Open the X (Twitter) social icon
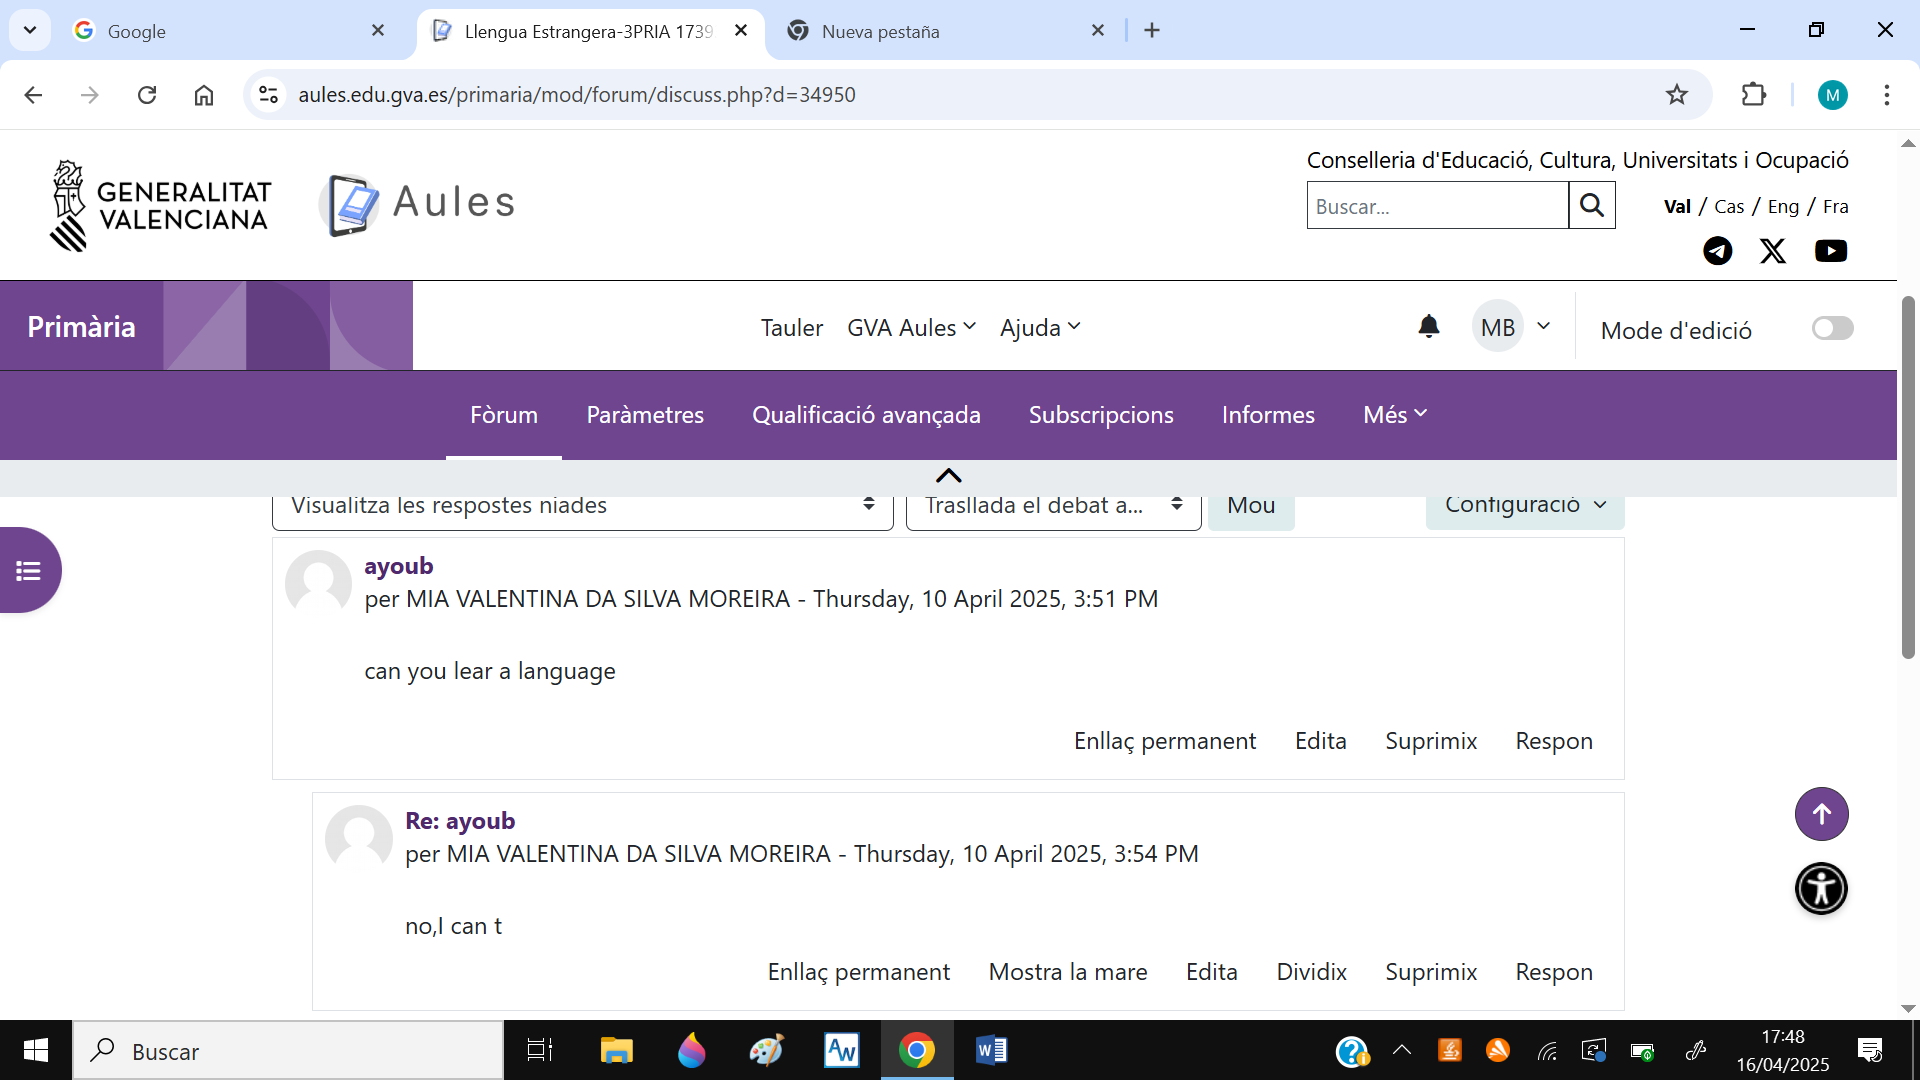This screenshot has width=1920, height=1080. [1773, 251]
